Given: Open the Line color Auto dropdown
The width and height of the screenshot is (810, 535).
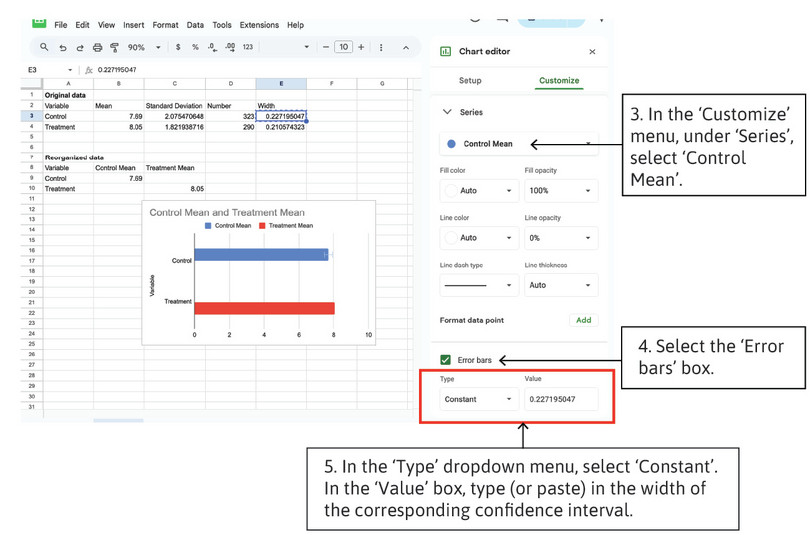Looking at the screenshot, I should point(479,238).
